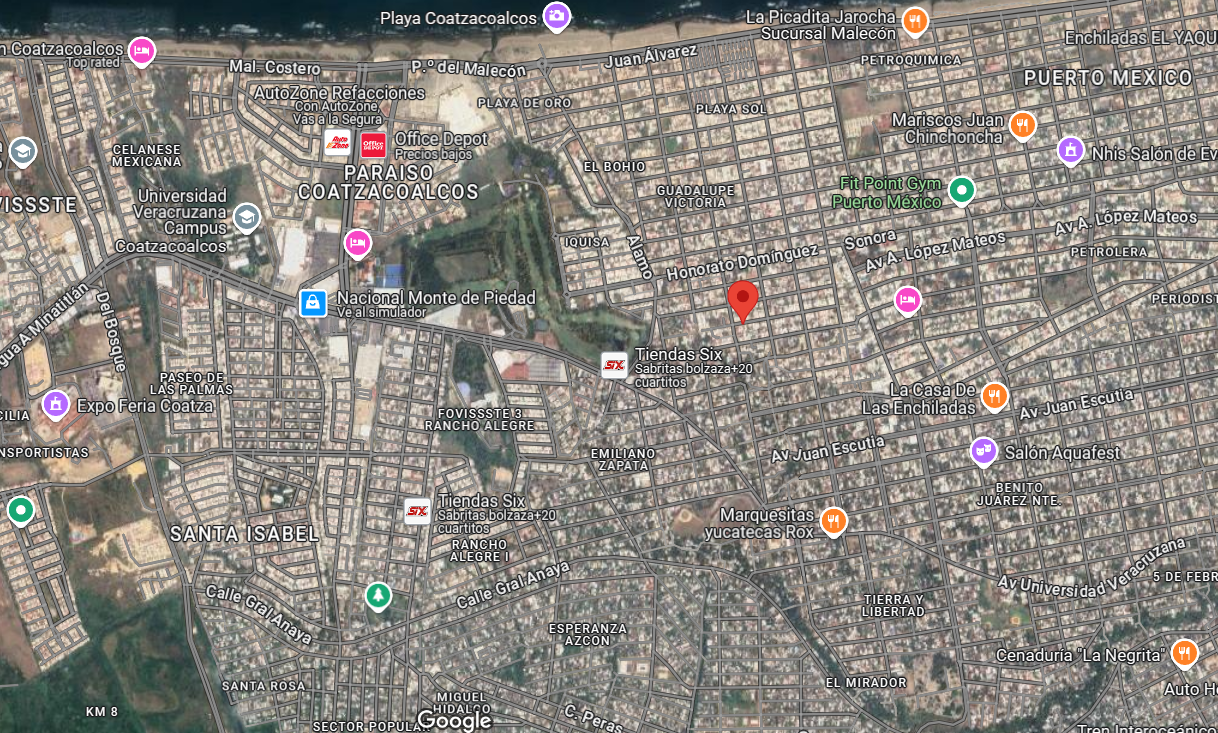Click the Honorato Domínguez street label
Screen dimensions: 1218x733
tap(743, 263)
